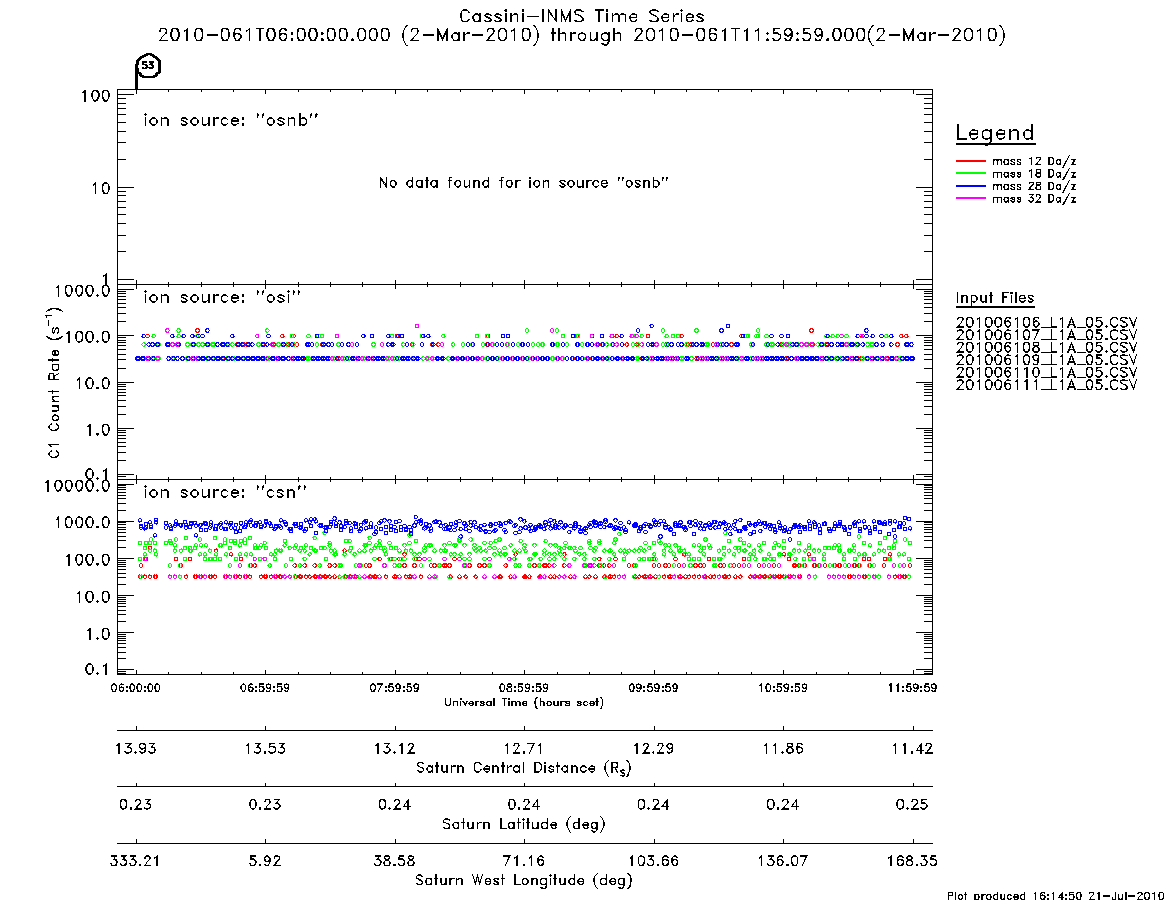Click the 12.29 distance value

coord(653,748)
